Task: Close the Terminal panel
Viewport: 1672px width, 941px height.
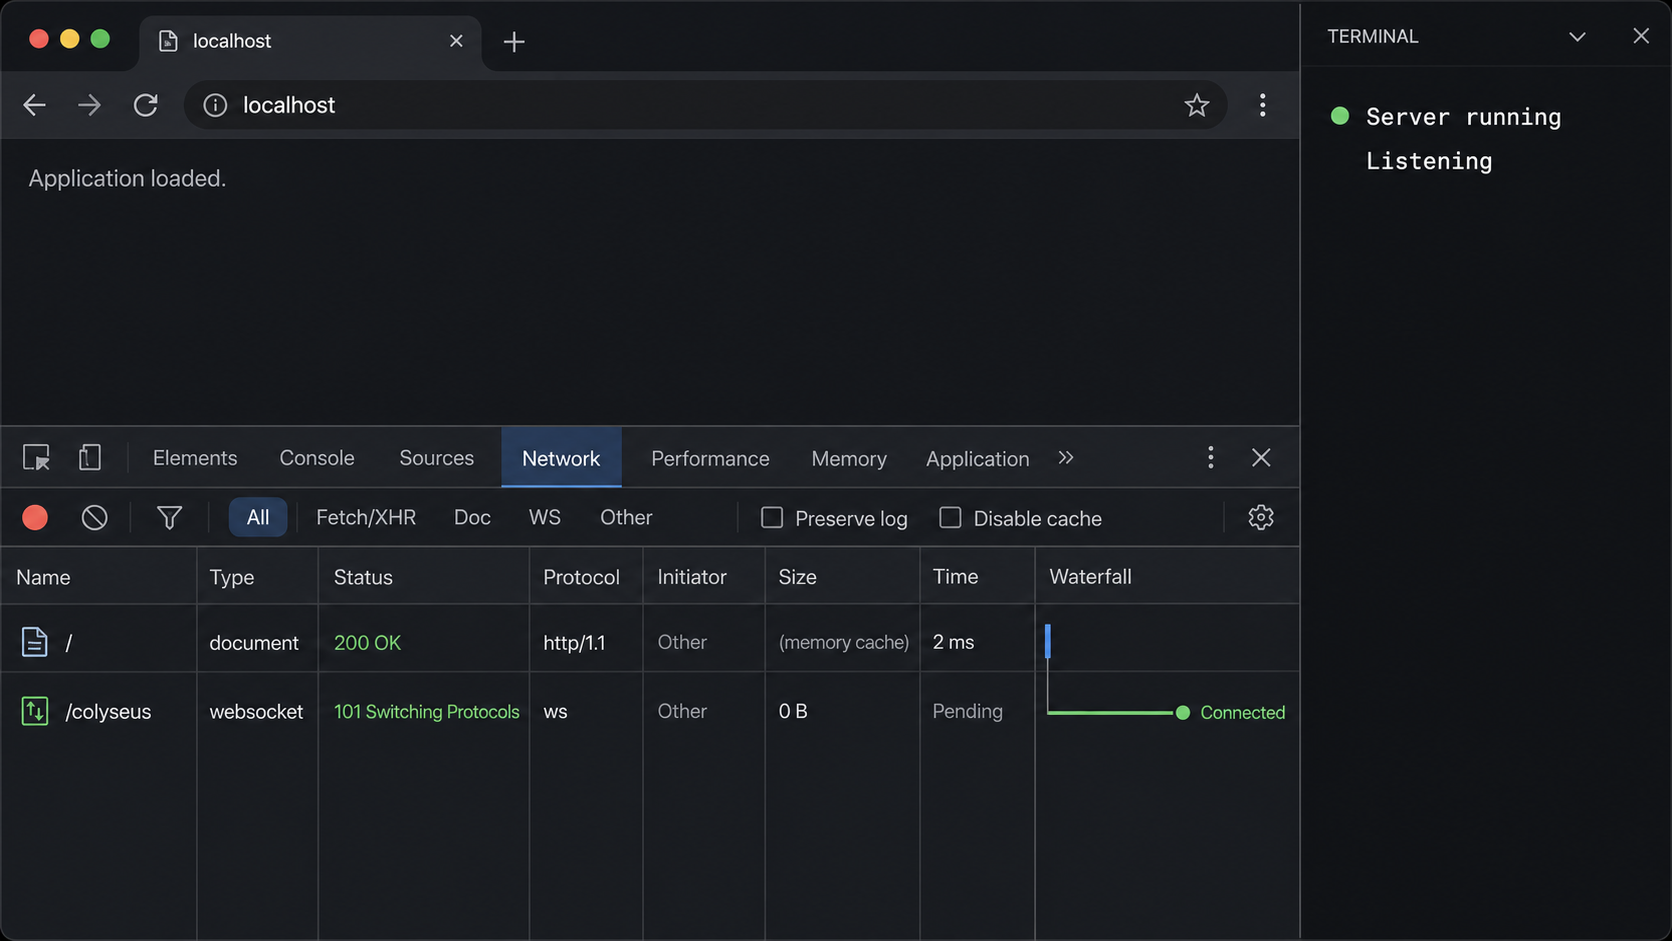Action: pos(1641,36)
